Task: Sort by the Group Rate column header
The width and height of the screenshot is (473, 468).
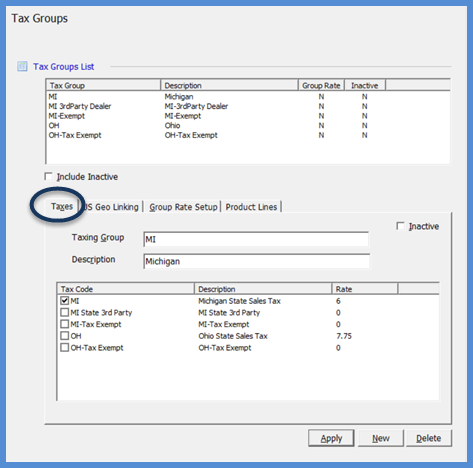Action: pyautogui.click(x=321, y=85)
